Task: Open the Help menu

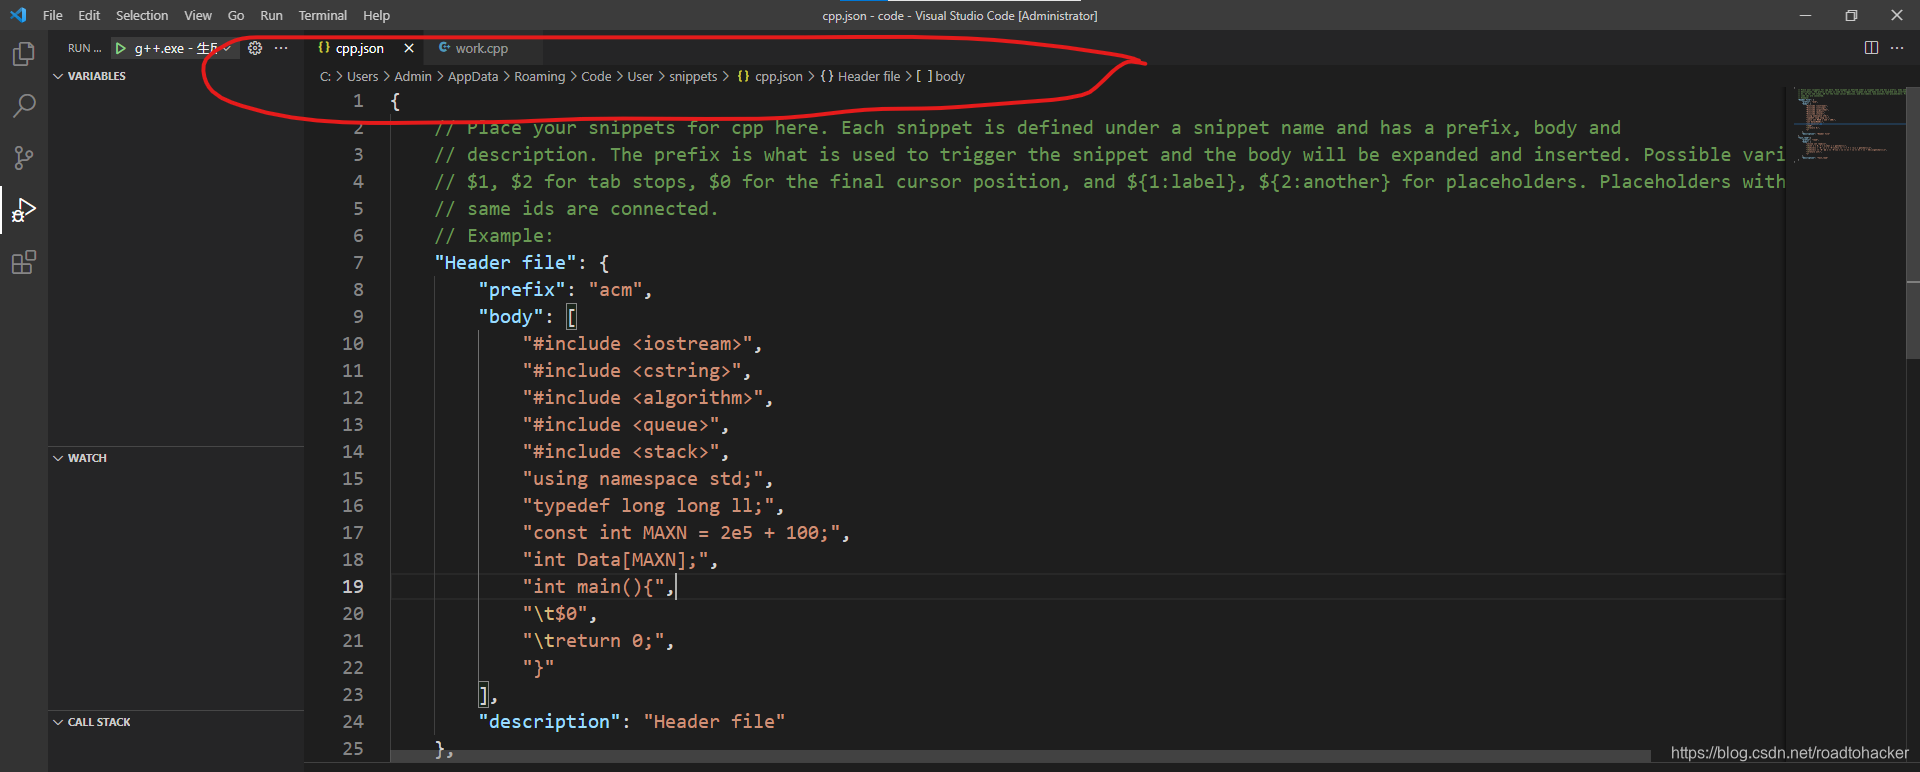Action: click(377, 15)
